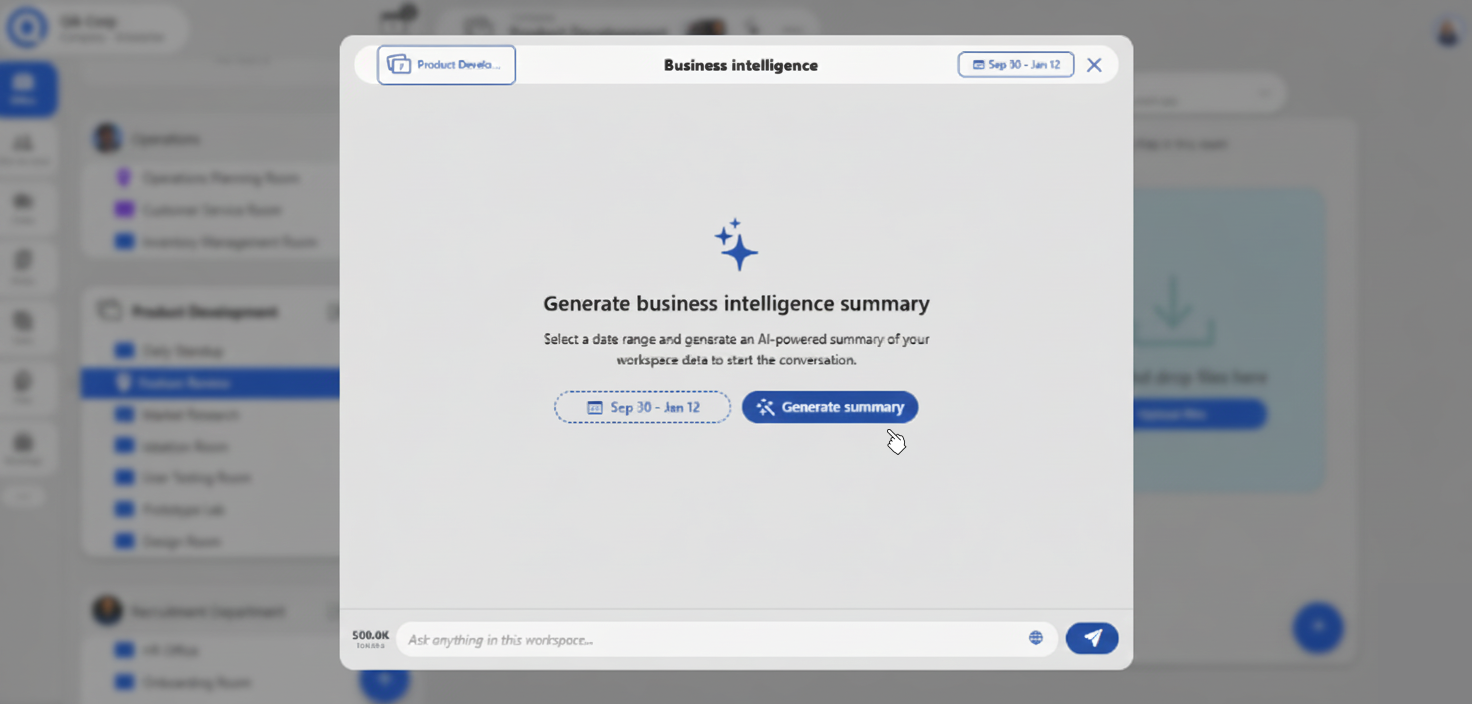Click the calendar icon in dashed date button
This screenshot has height=704, width=1472.
595,408
